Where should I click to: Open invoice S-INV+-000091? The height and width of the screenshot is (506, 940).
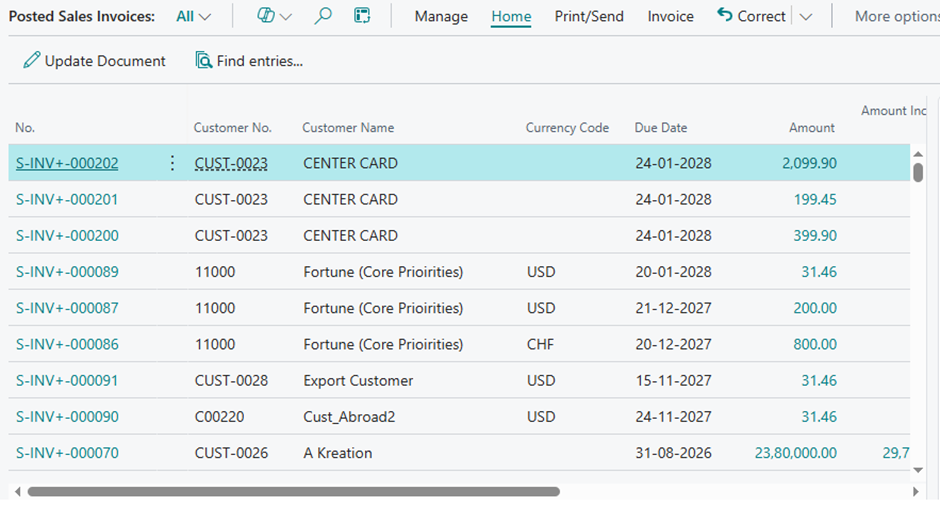[67, 381]
